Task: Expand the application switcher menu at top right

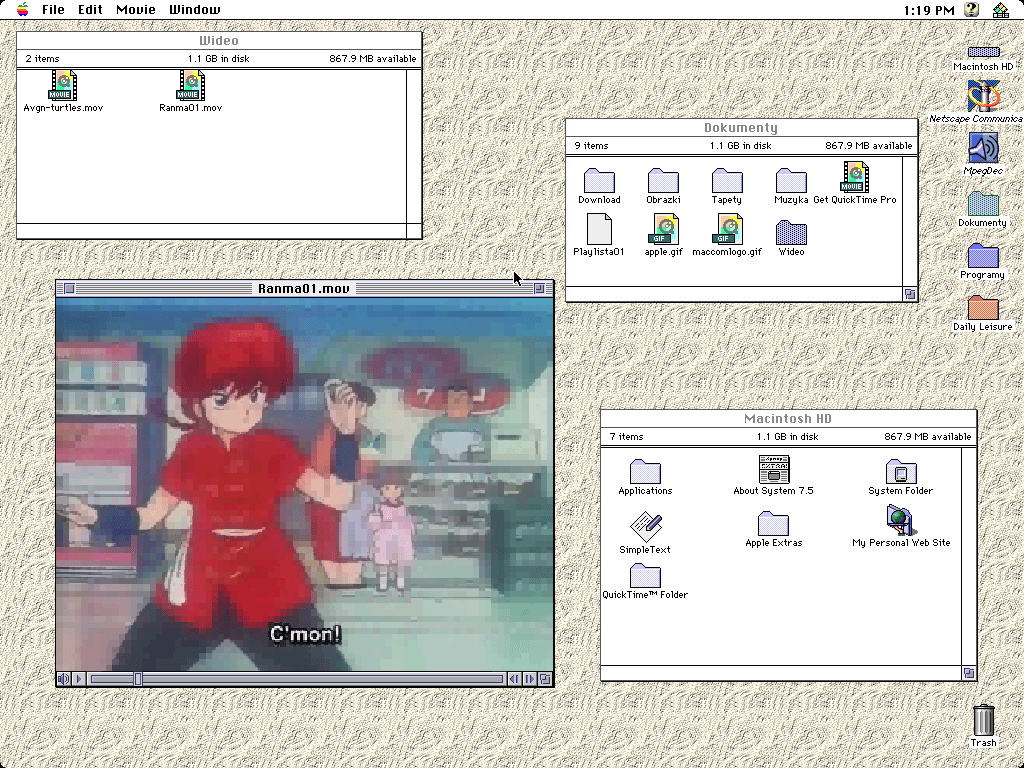Action: coord(999,10)
